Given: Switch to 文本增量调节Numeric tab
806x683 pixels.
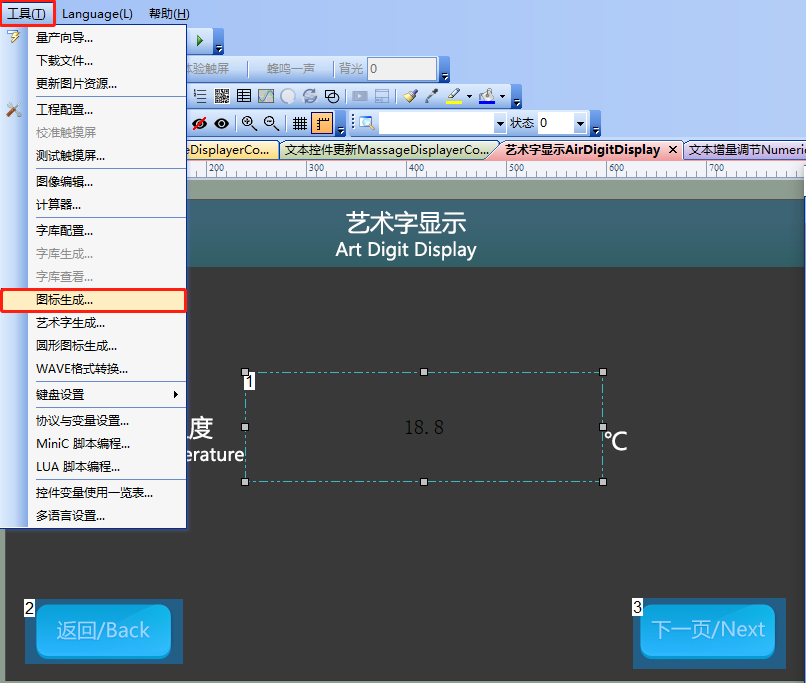Looking at the screenshot, I should pyautogui.click(x=745, y=150).
